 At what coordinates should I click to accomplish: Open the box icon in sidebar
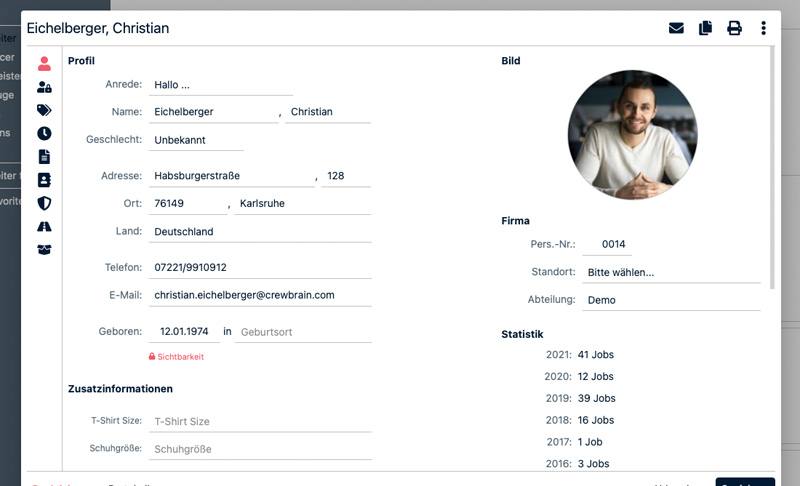coord(44,249)
